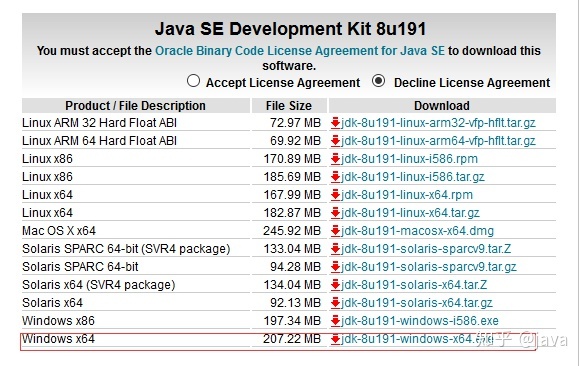584x366 pixels.
Task: Open Oracle Binary Code License Agreement link
Action: coord(300,51)
